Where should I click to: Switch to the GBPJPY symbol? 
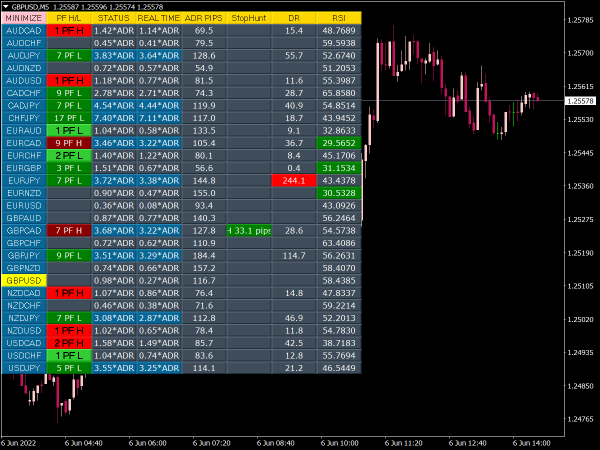[24, 256]
